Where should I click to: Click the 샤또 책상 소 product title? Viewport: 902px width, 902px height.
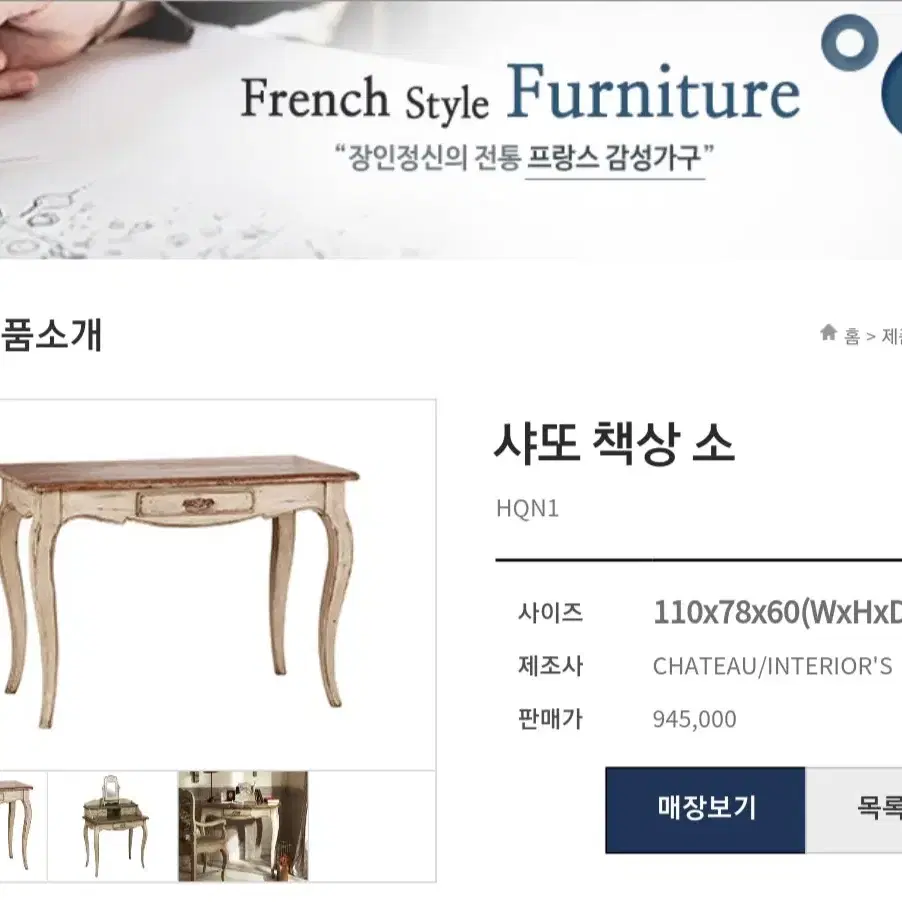click(614, 443)
